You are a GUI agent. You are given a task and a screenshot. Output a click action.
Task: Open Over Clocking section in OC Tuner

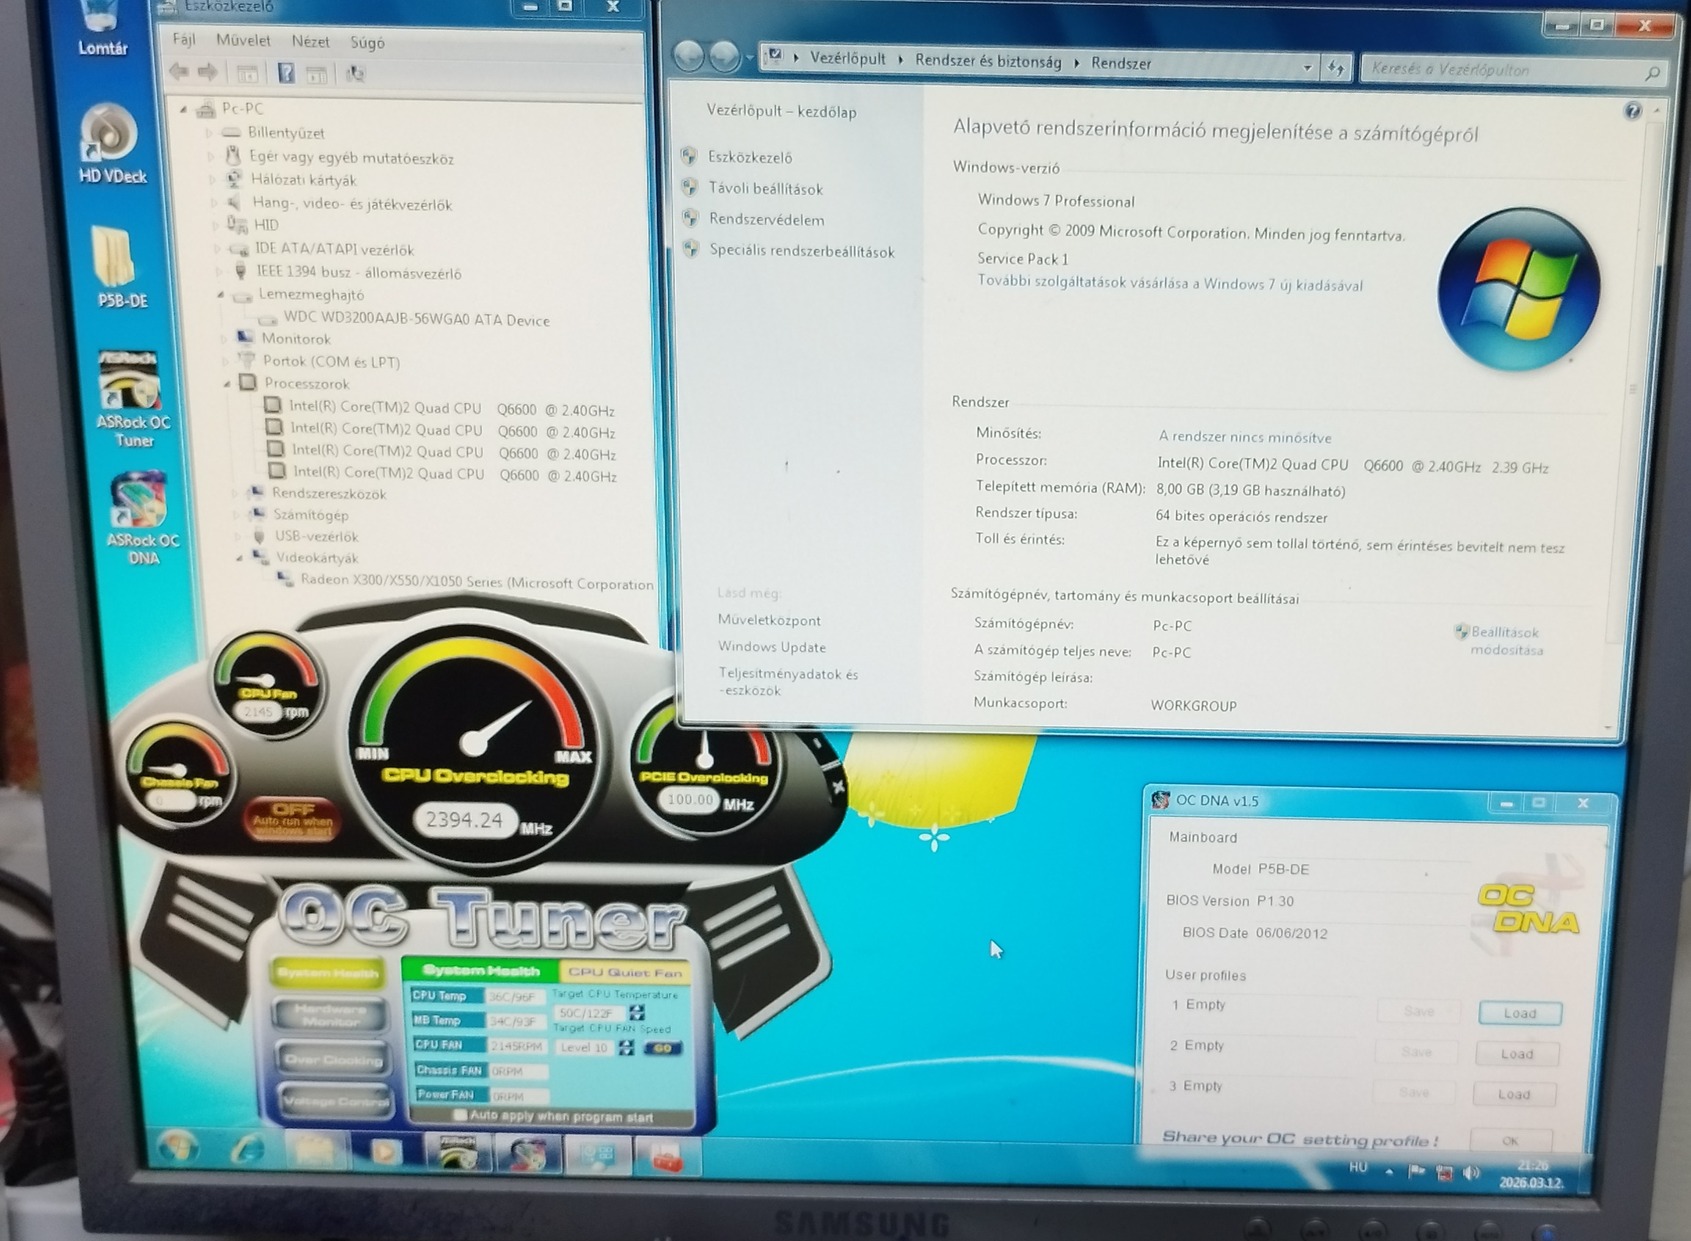[x=333, y=1059]
